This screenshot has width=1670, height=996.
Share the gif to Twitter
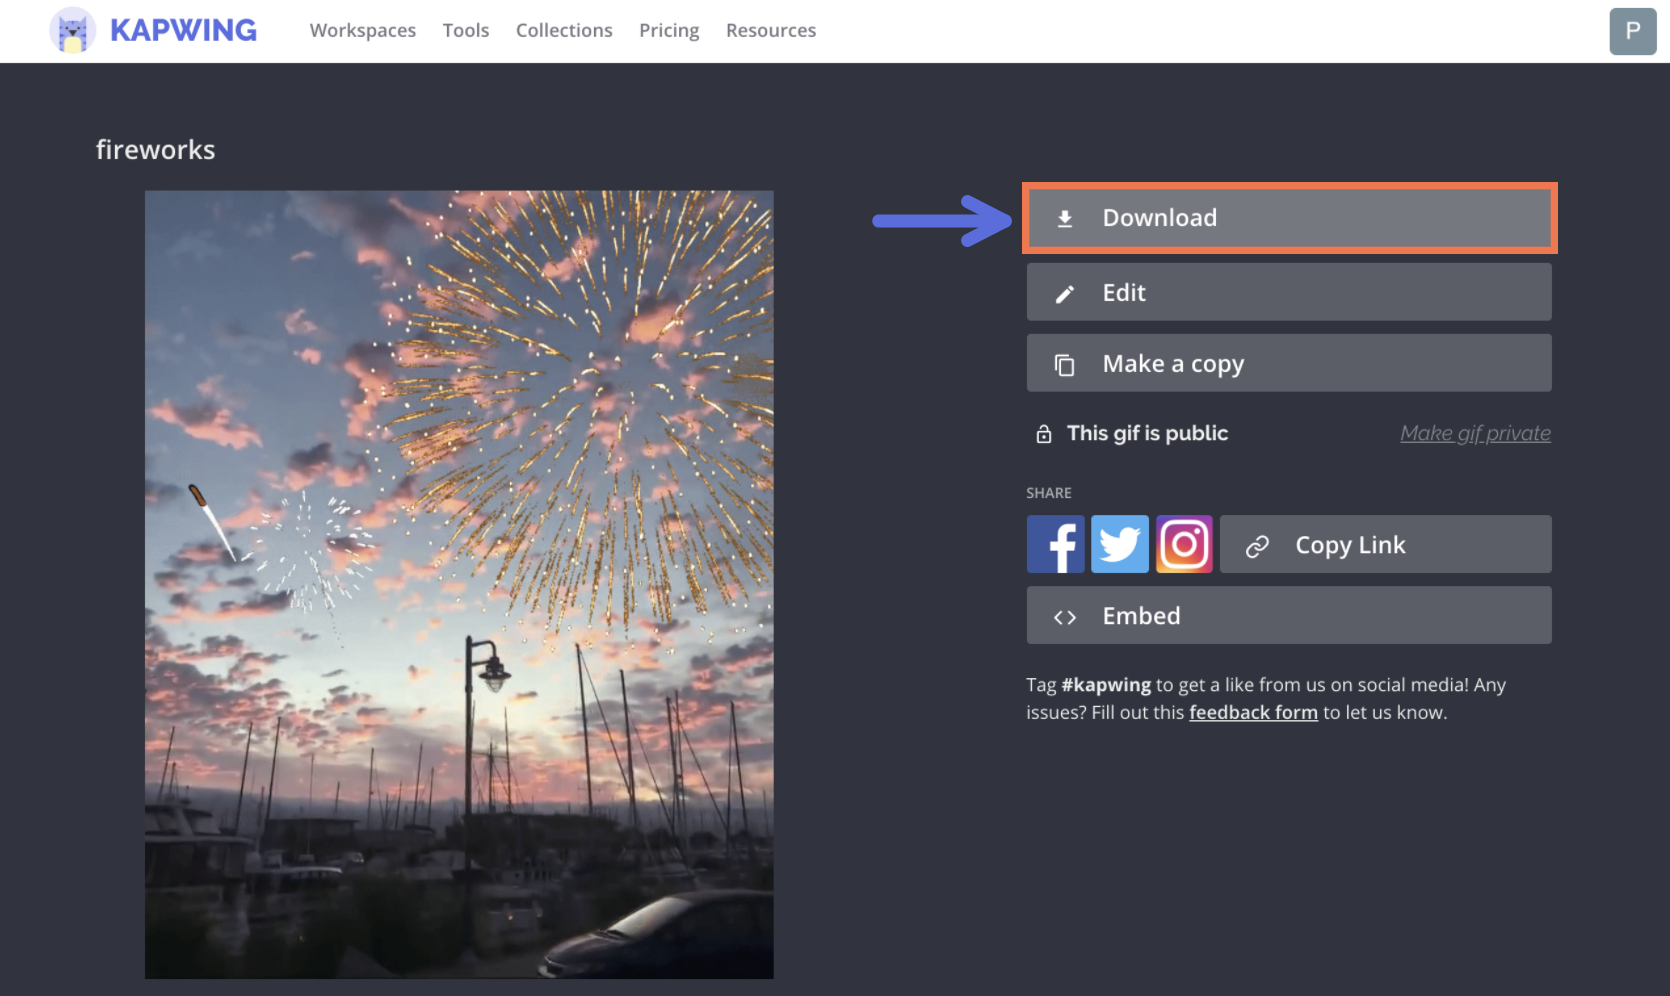(1119, 544)
